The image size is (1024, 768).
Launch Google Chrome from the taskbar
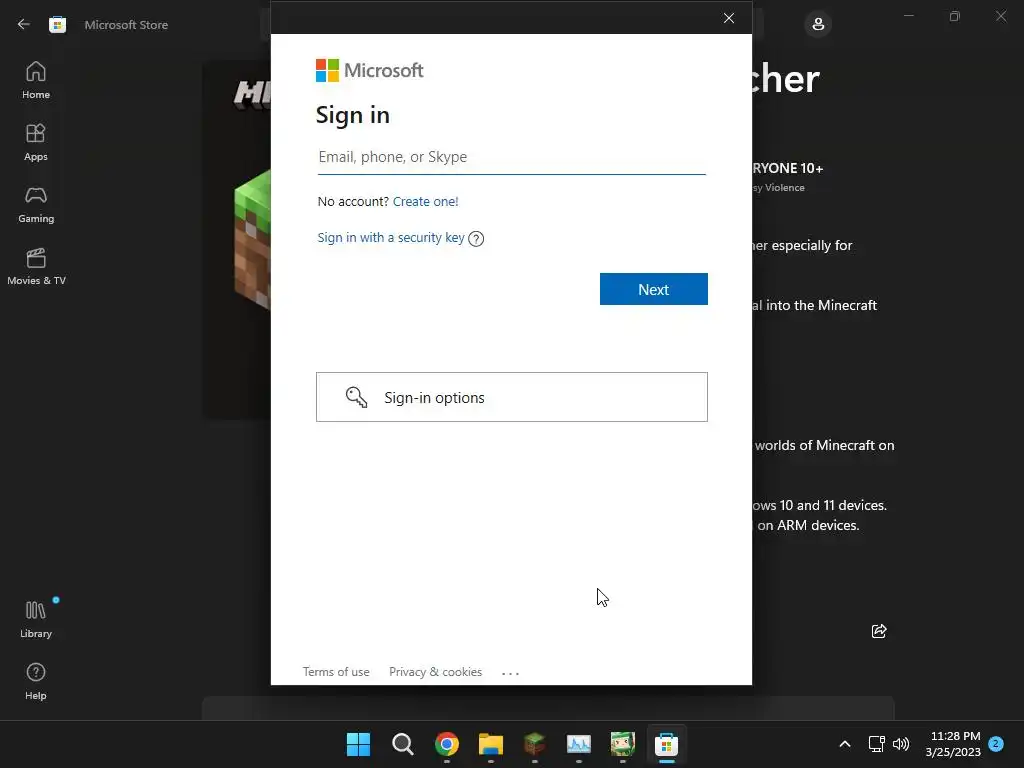tap(447, 744)
